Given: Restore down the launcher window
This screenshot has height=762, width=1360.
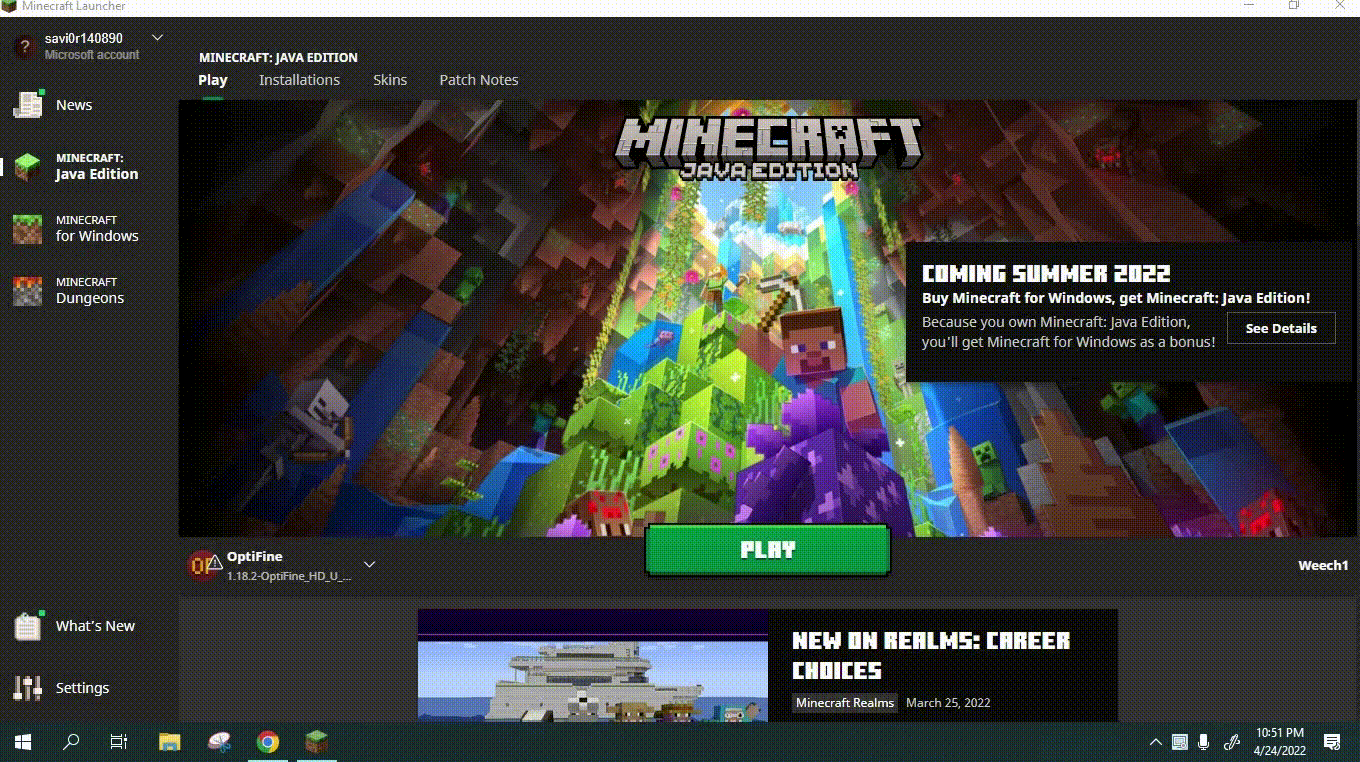Looking at the screenshot, I should [x=1293, y=6].
